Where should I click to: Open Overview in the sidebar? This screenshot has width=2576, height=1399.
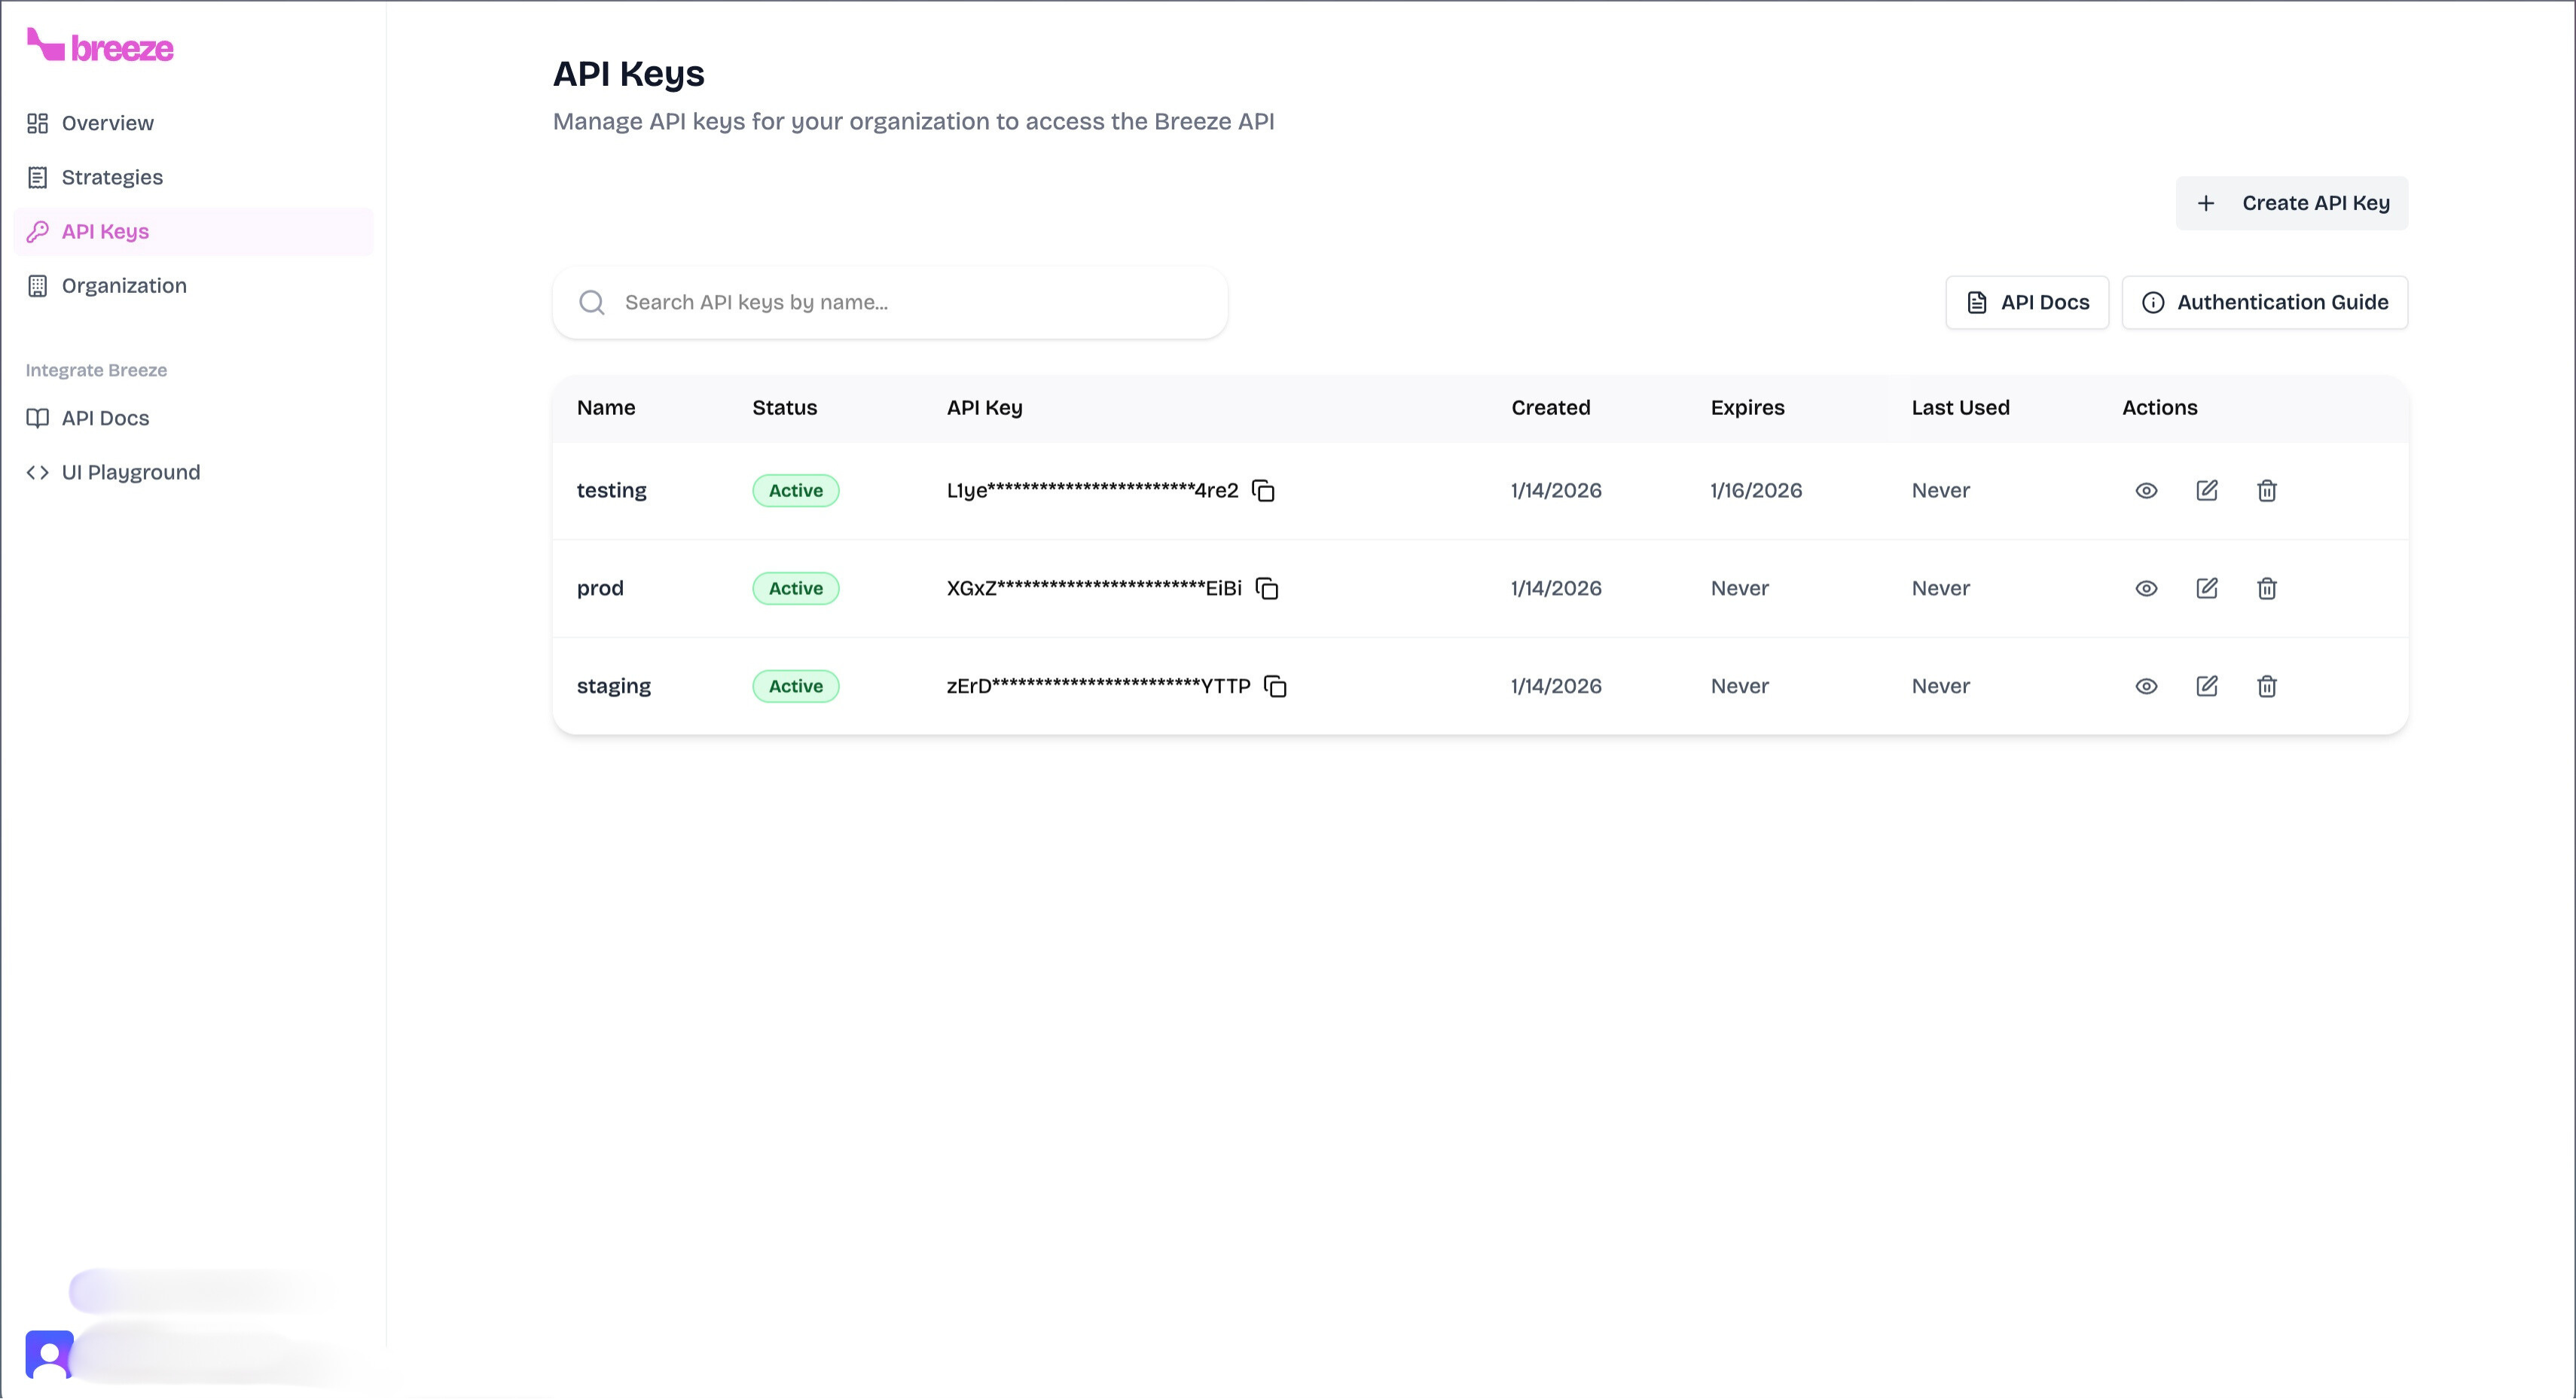(x=107, y=123)
